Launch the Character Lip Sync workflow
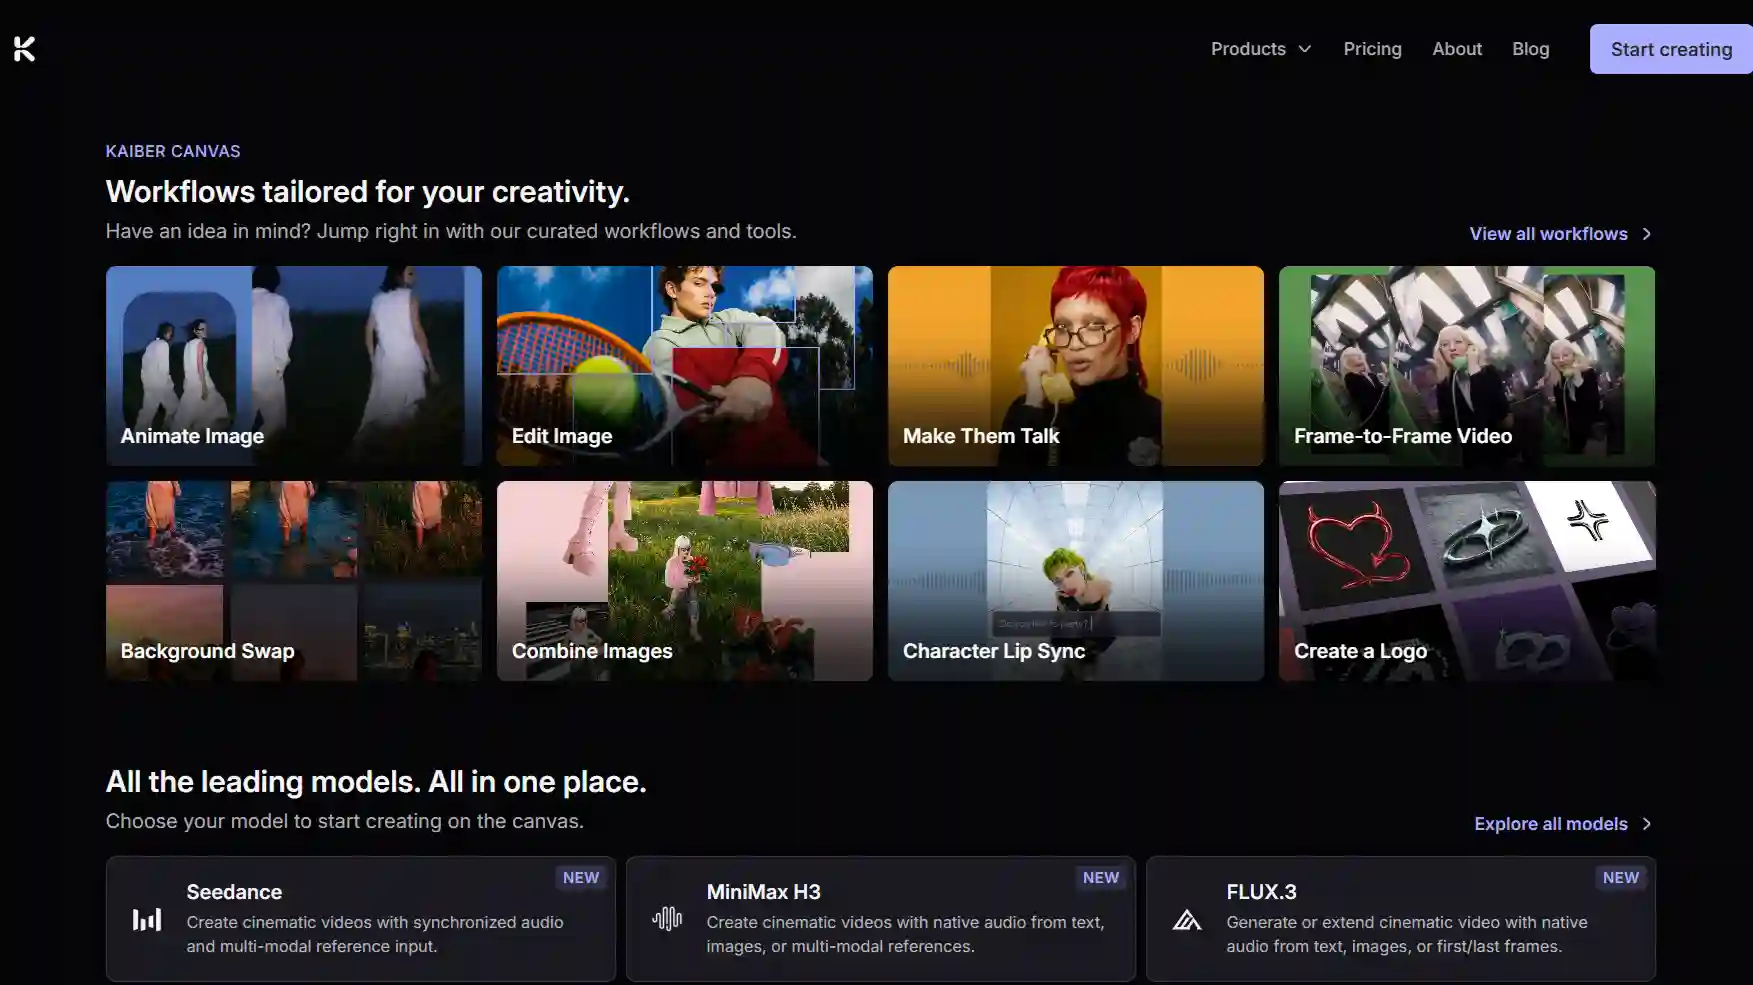 1076,581
